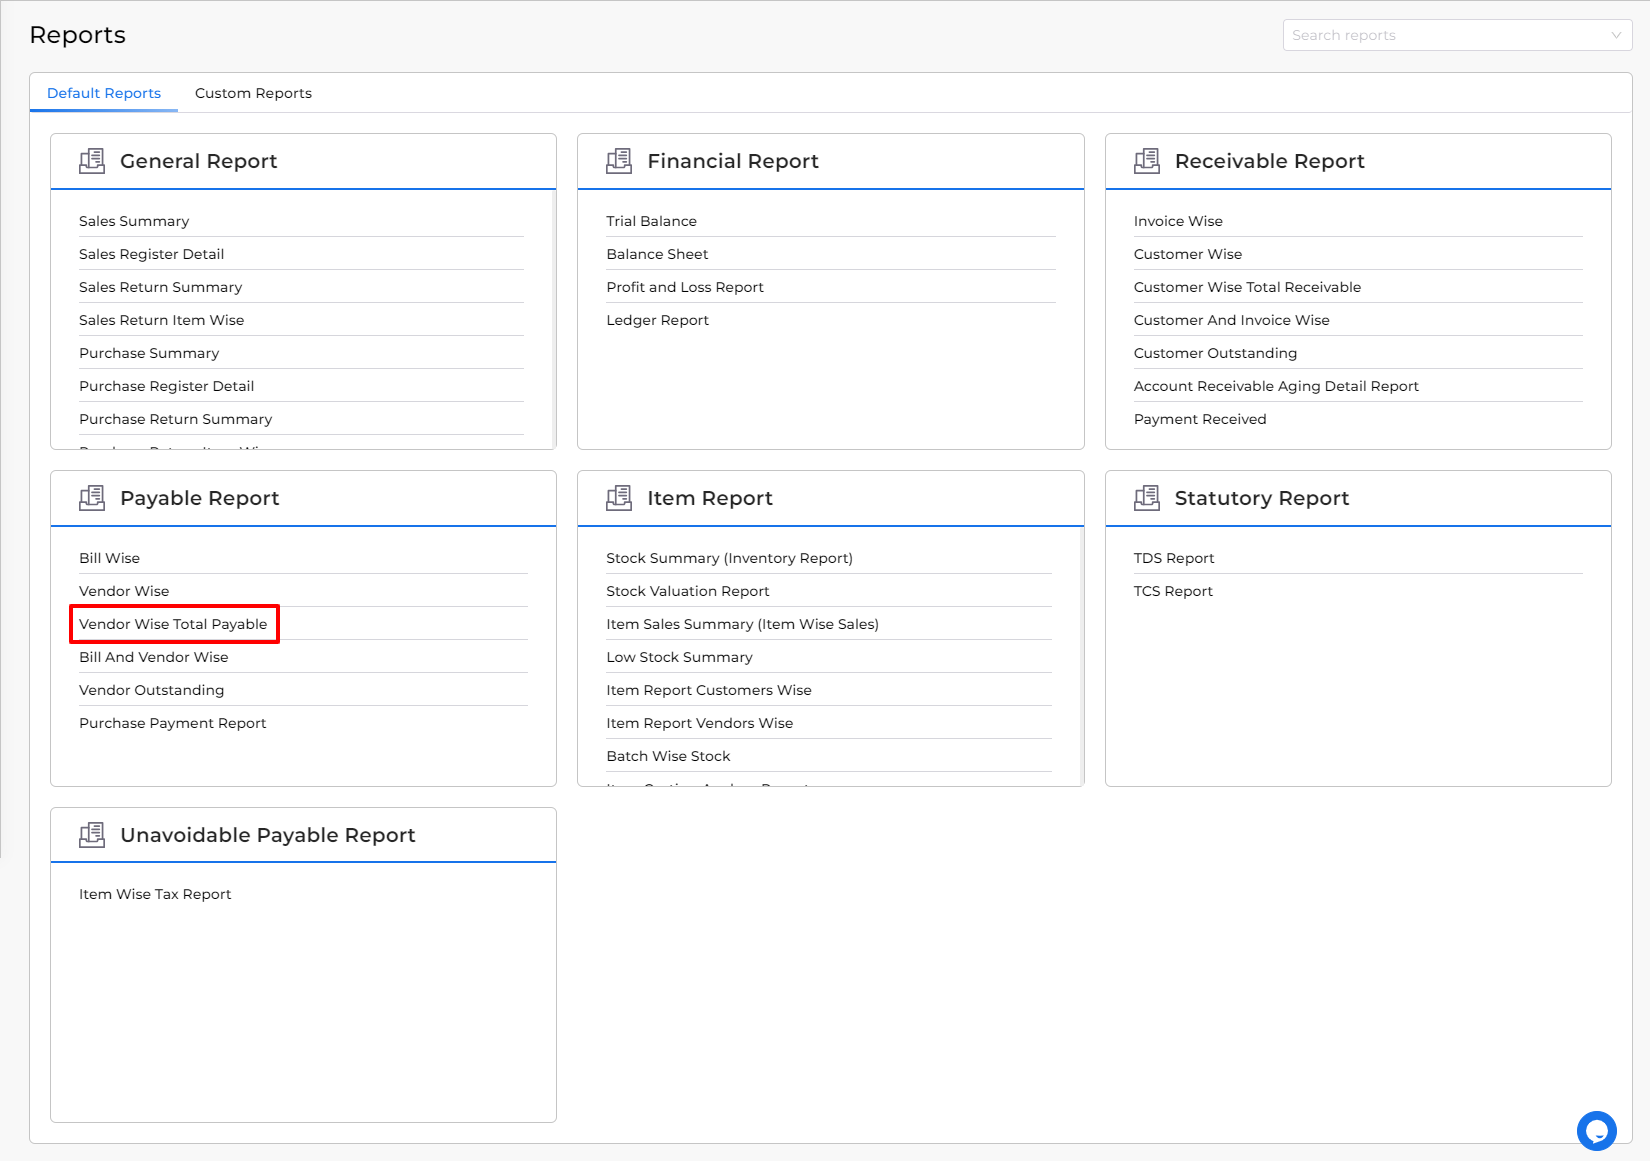Click the General Report list scrollbar
Image resolution: width=1650 pixels, height=1161 pixels.
[553, 318]
